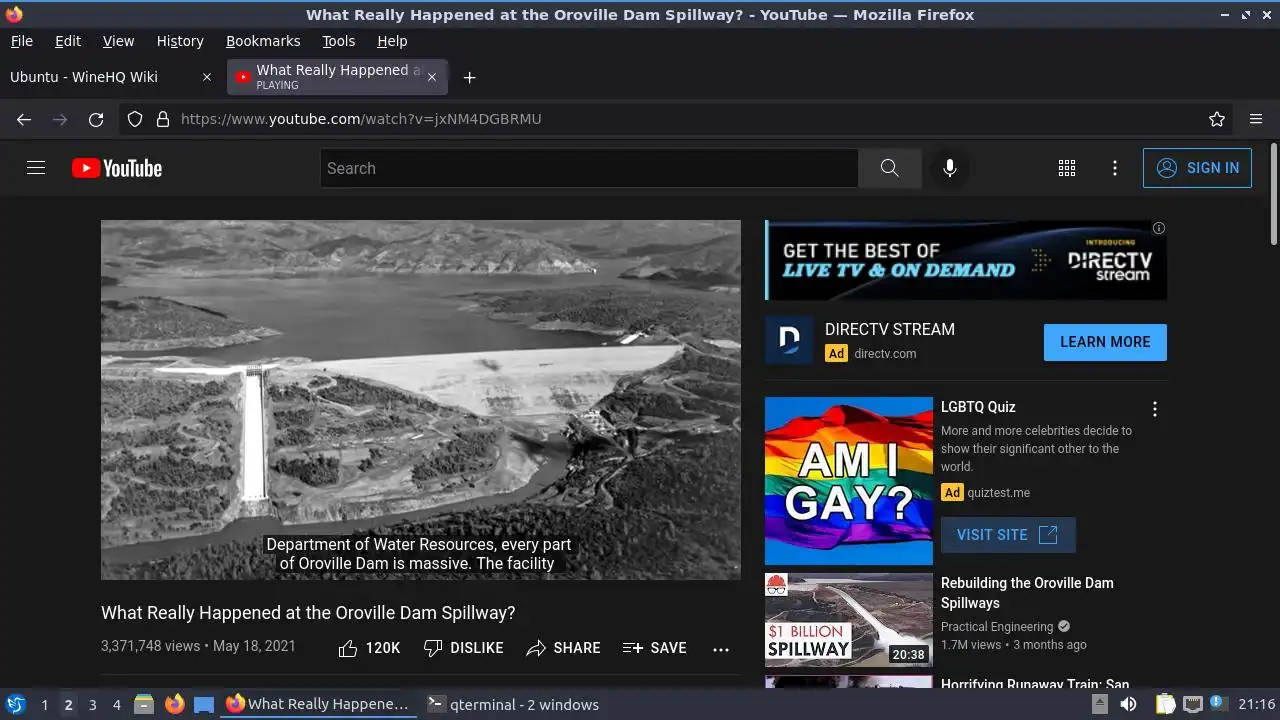
Task: Open the View menu
Action: (118, 41)
